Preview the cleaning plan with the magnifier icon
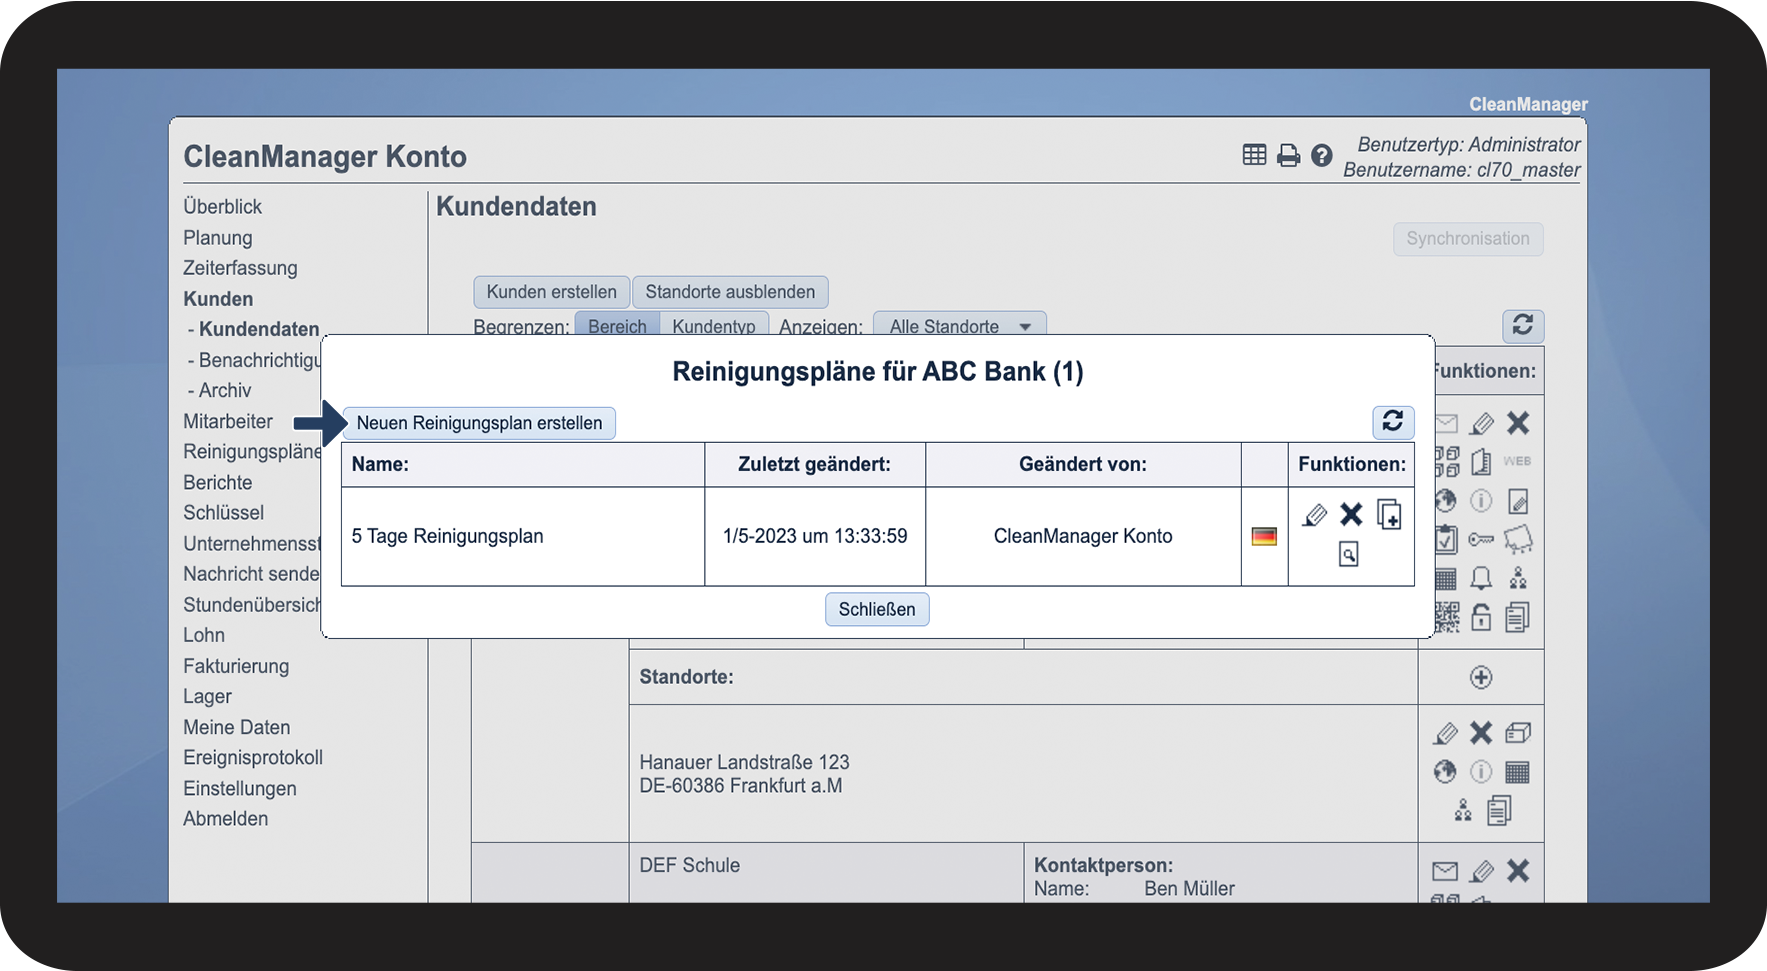 [x=1349, y=554]
